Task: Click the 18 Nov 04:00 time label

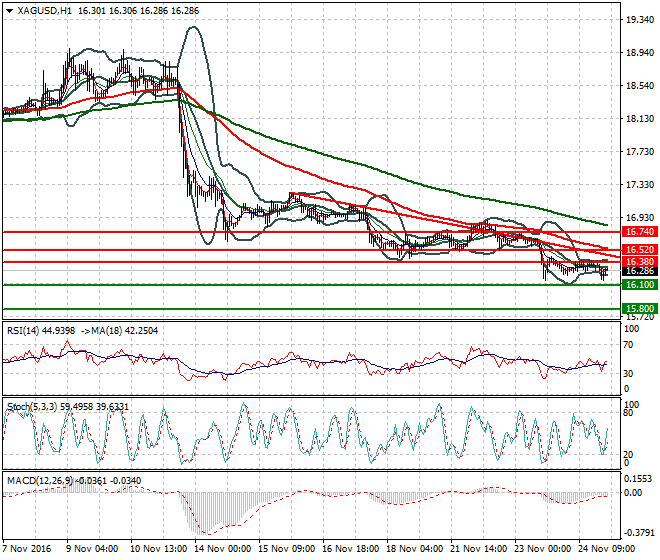Action: tap(414, 549)
